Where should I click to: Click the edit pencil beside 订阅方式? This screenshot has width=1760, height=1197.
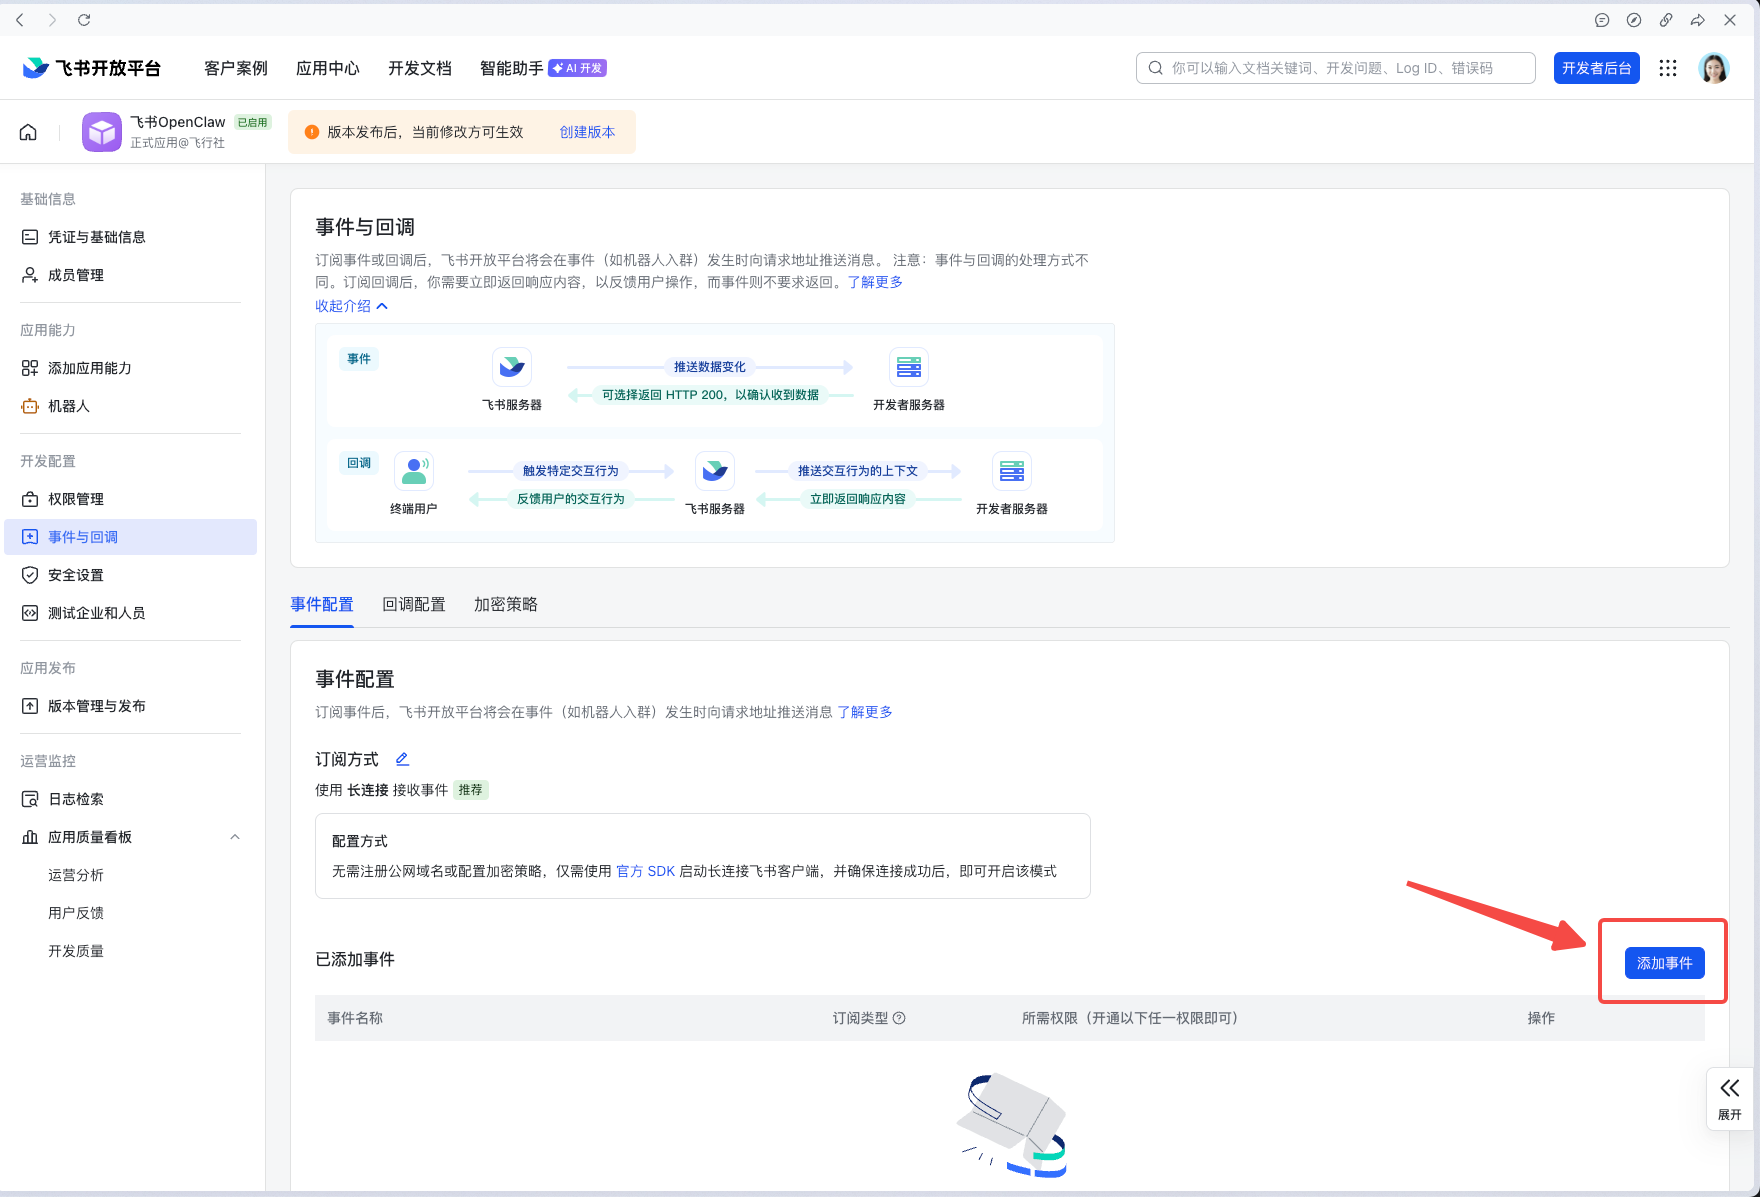[402, 758]
